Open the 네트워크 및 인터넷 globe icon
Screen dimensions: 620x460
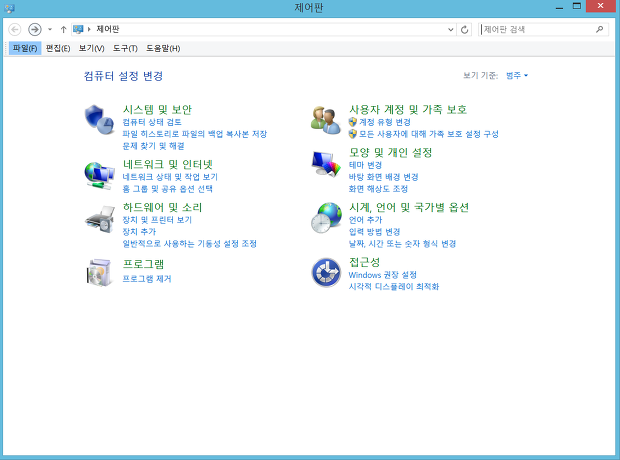tap(100, 175)
